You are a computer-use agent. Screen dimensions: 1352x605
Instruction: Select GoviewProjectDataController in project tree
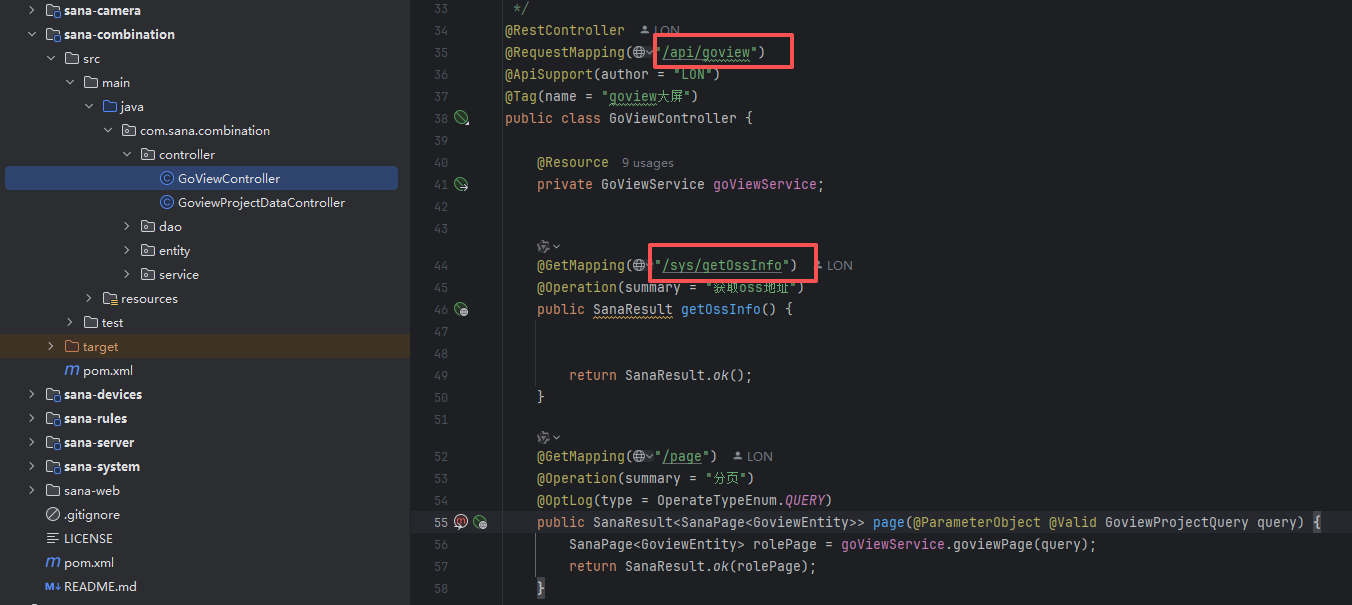(x=261, y=203)
